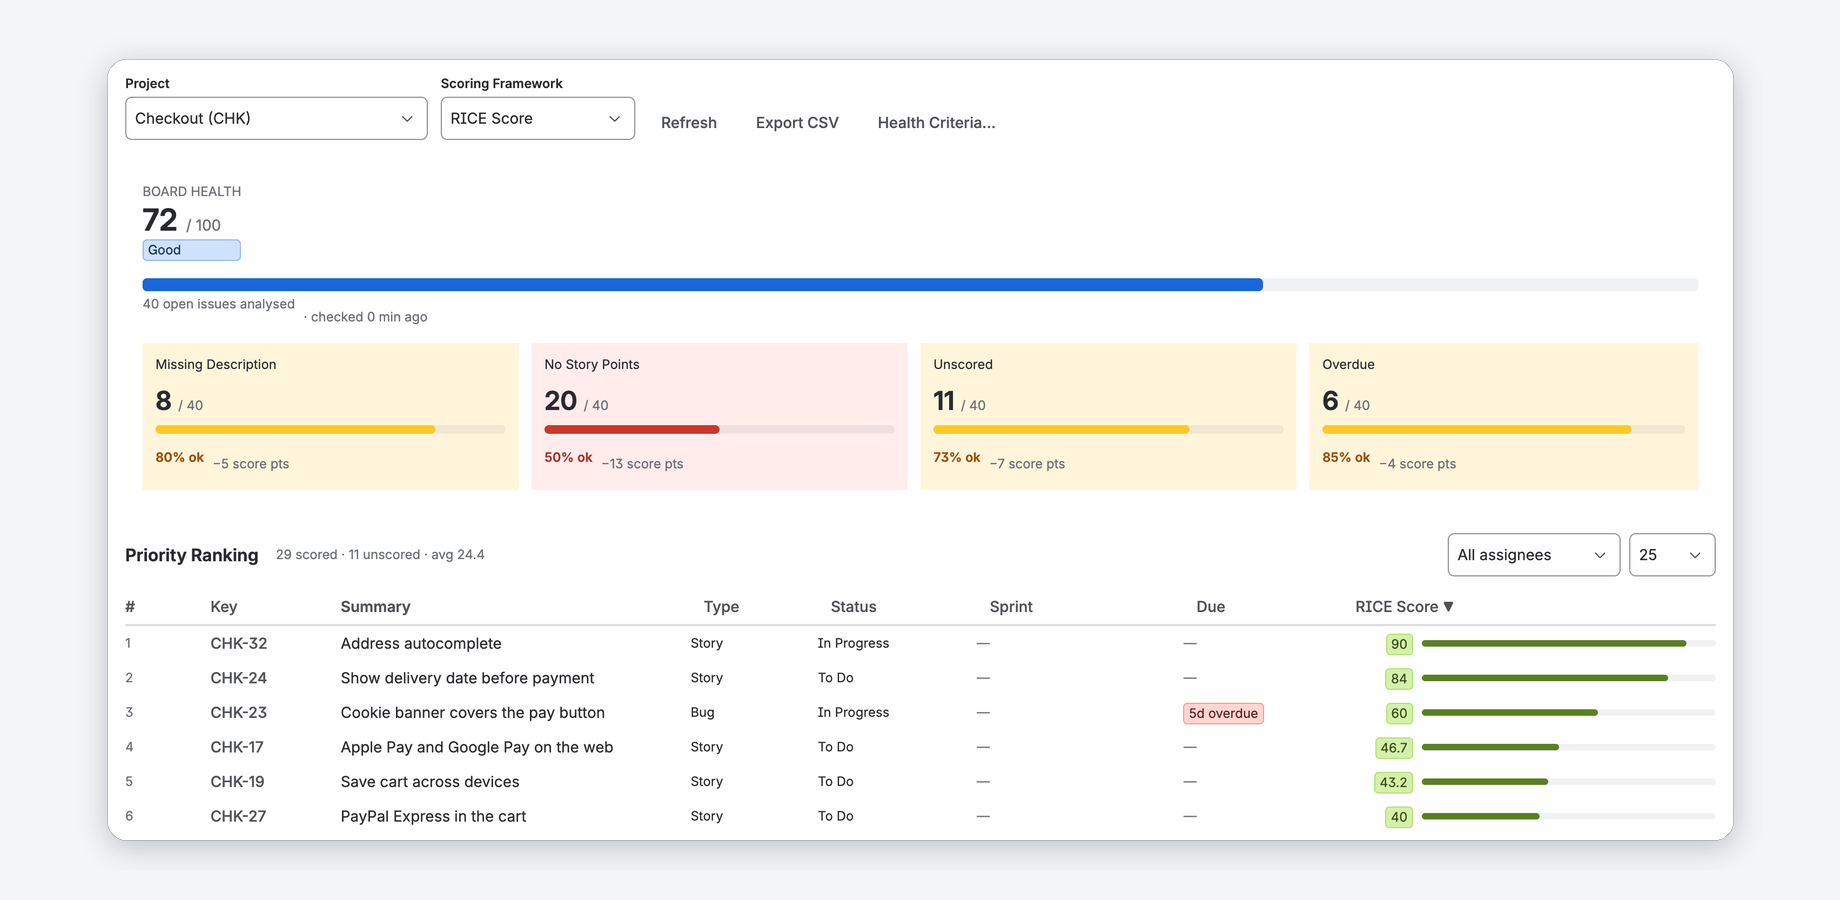The height and width of the screenshot is (900, 1840).
Task: Open issue key CHK-27
Action: point(238,816)
